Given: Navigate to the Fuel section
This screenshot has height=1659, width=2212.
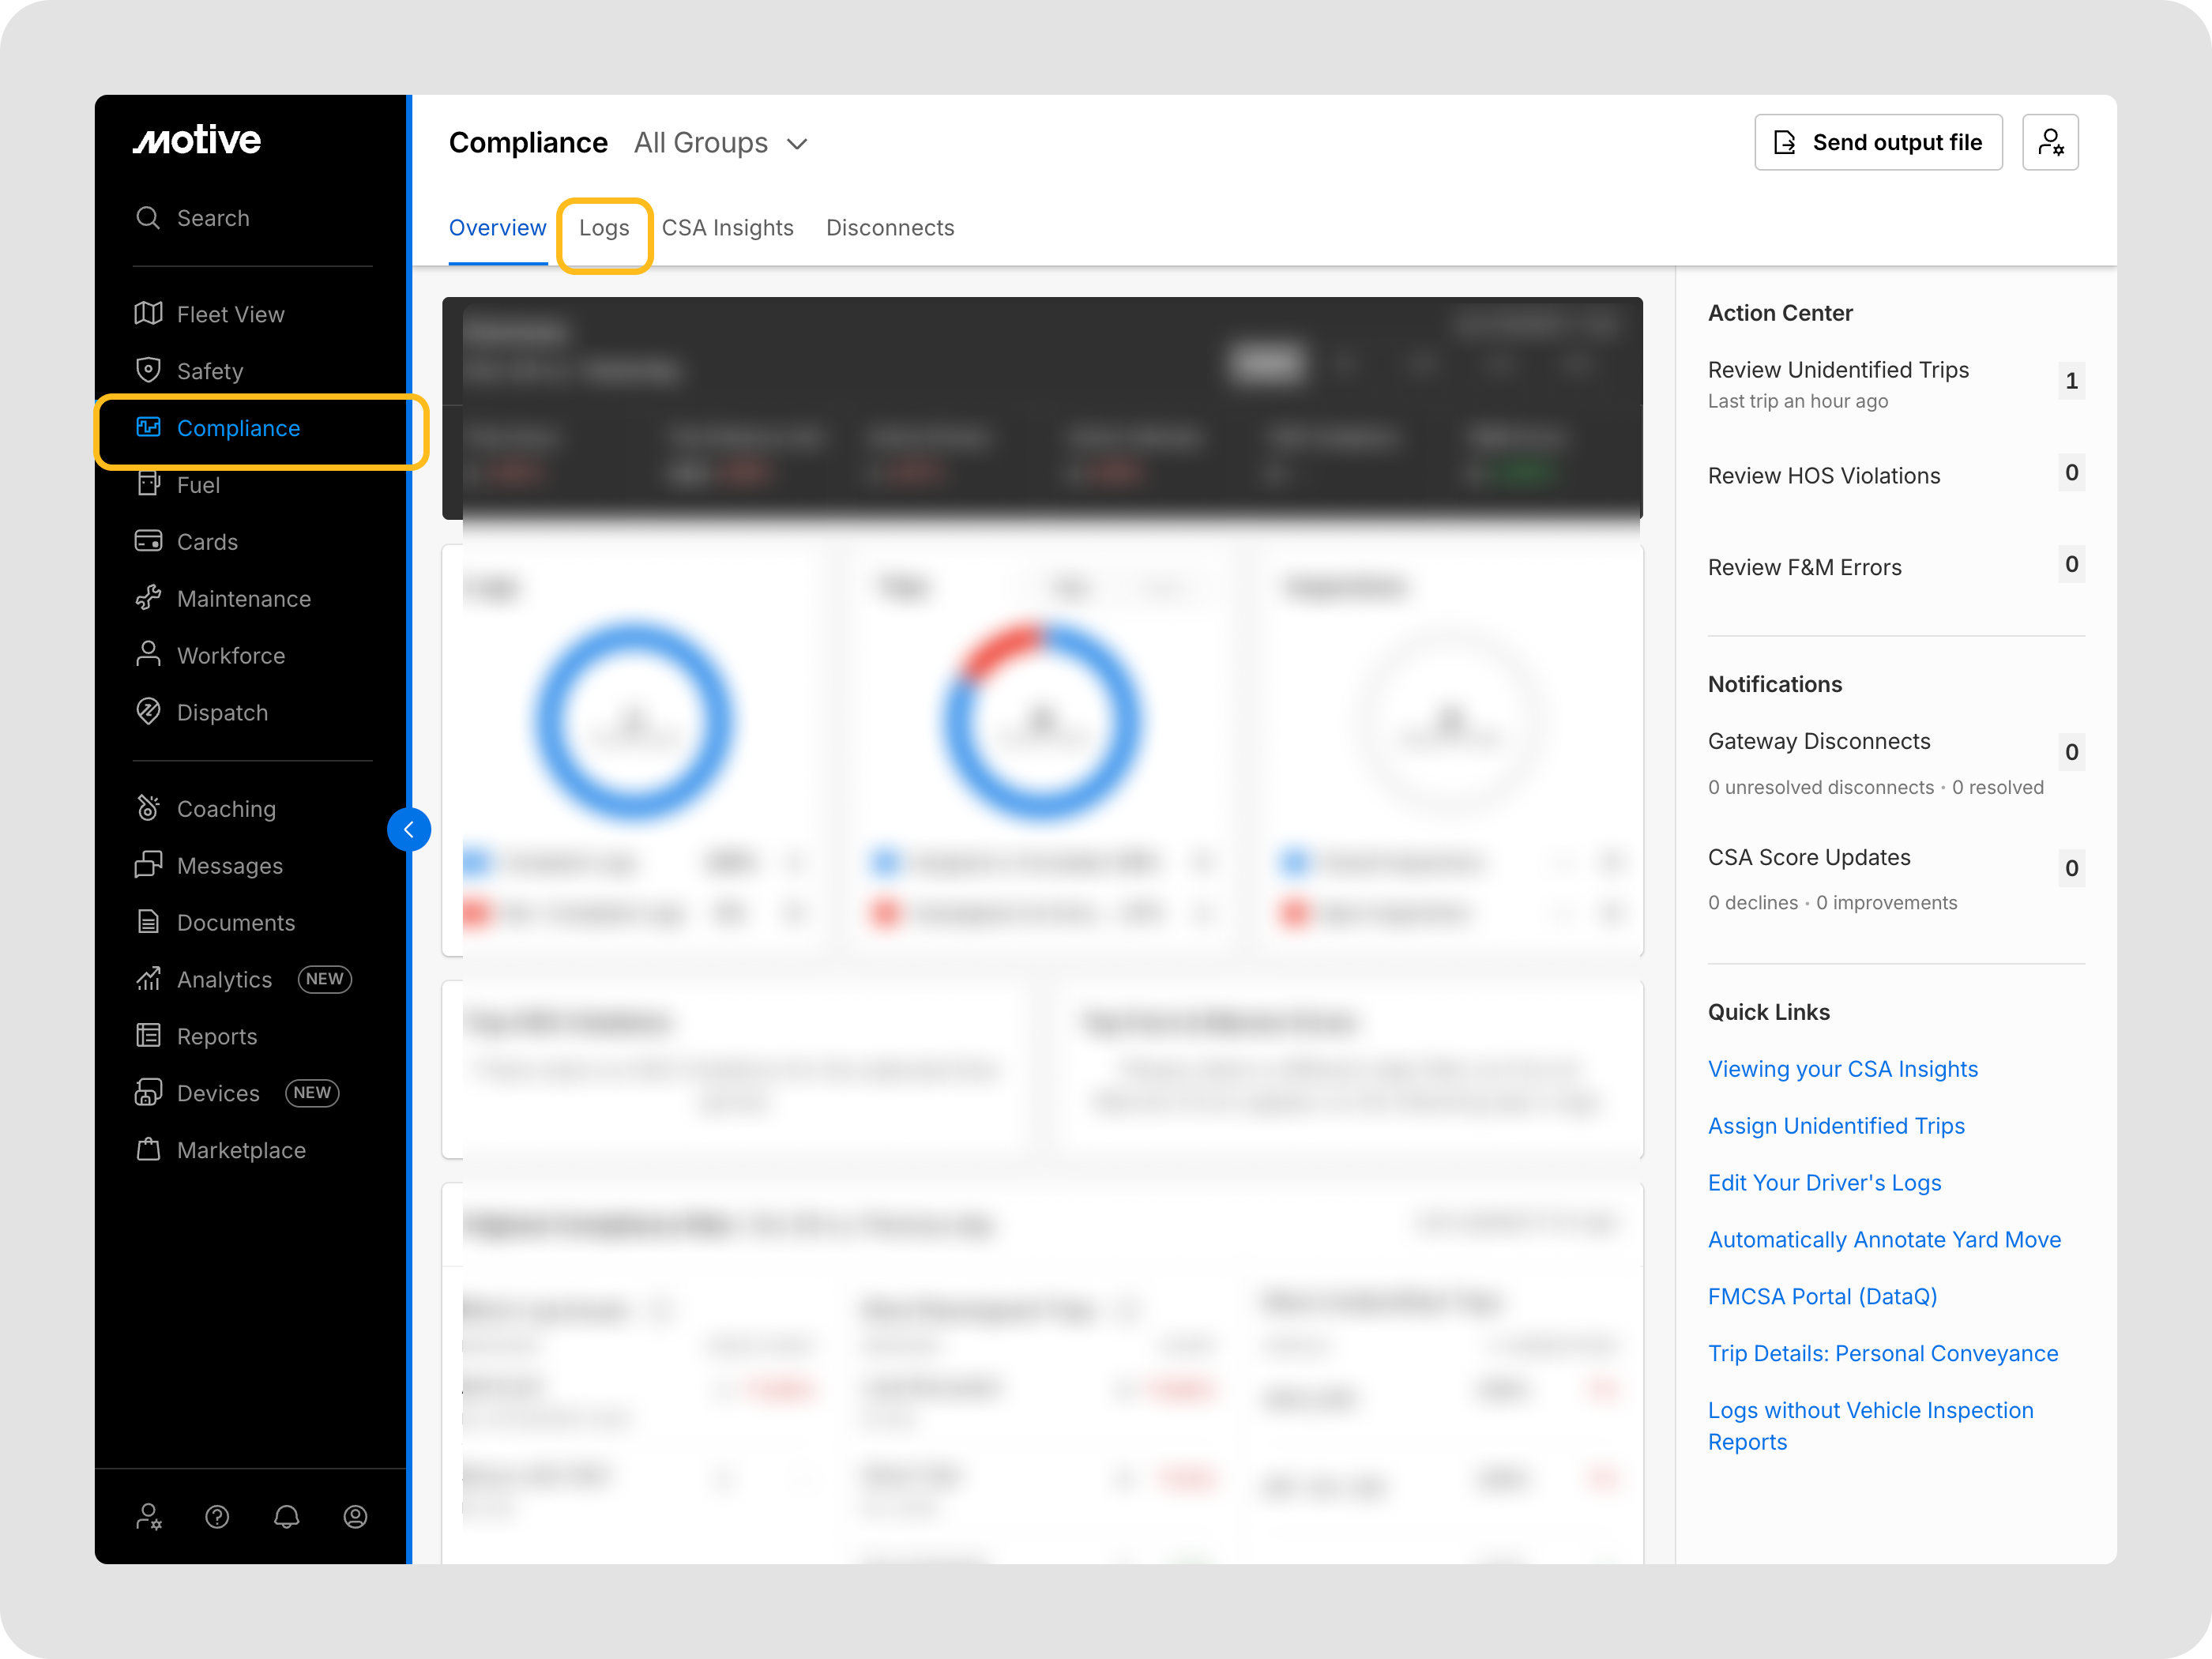Looking at the screenshot, I should point(198,485).
